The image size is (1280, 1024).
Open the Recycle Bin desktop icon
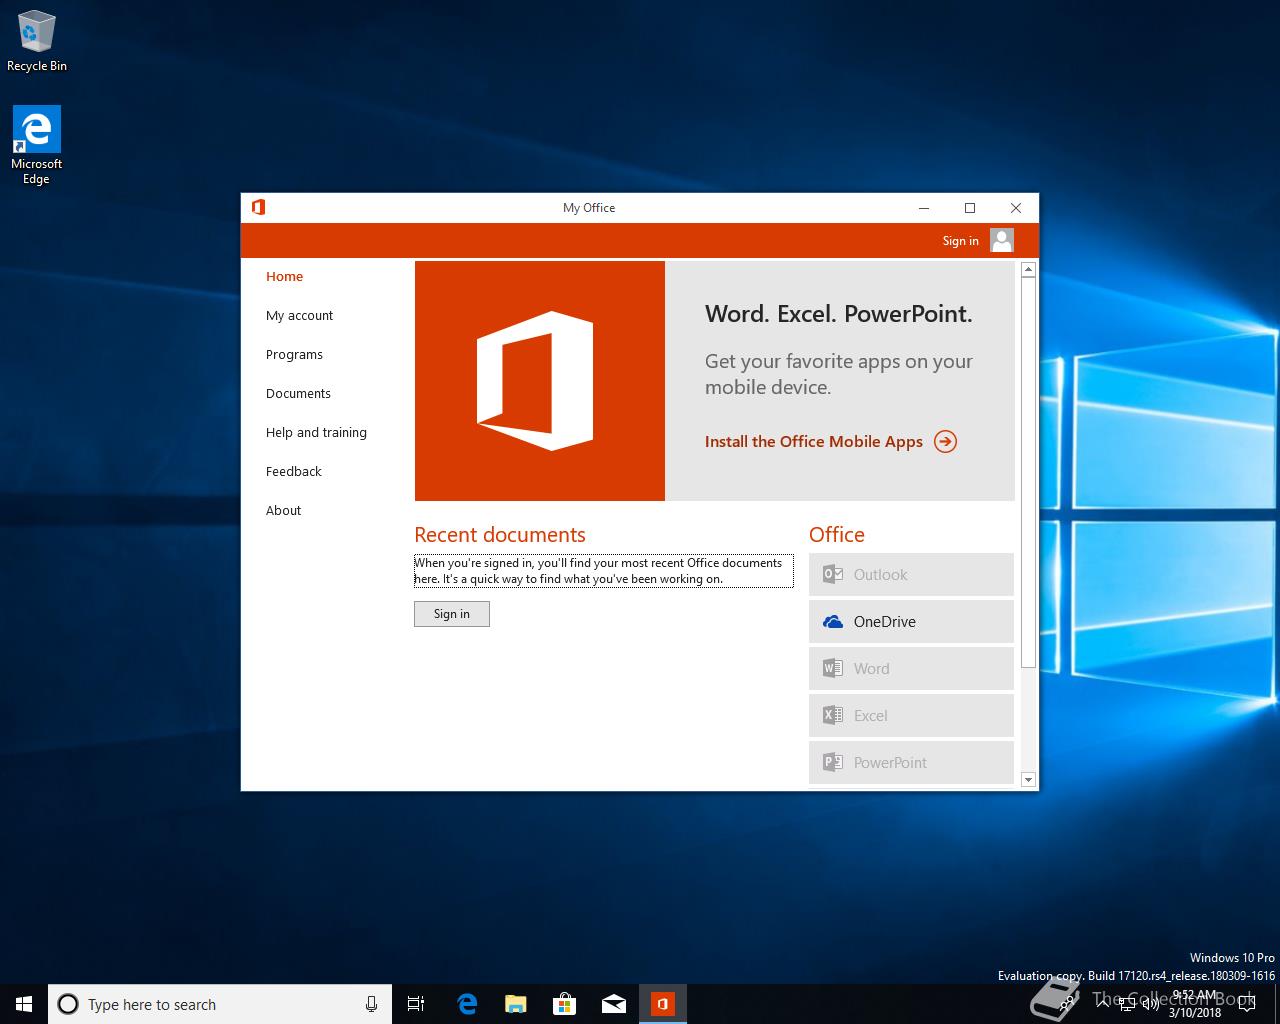[37, 42]
